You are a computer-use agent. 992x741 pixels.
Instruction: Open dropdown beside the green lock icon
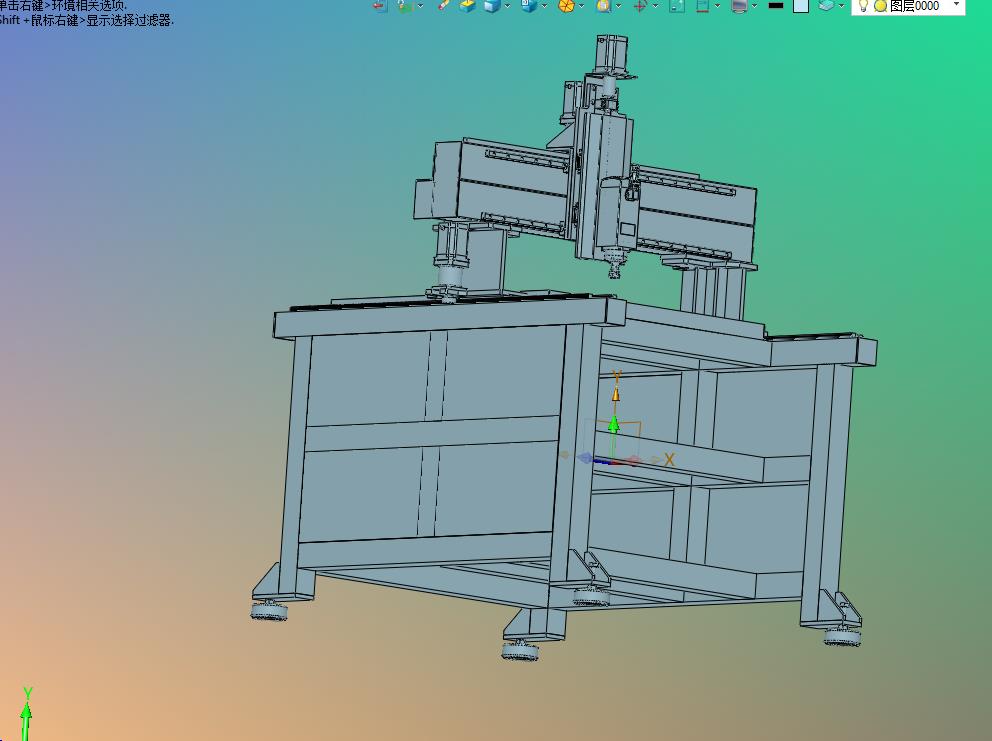pos(420,6)
